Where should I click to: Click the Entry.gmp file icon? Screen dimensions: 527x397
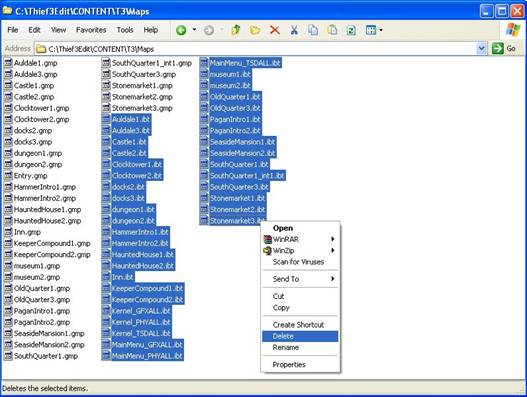click(8, 175)
